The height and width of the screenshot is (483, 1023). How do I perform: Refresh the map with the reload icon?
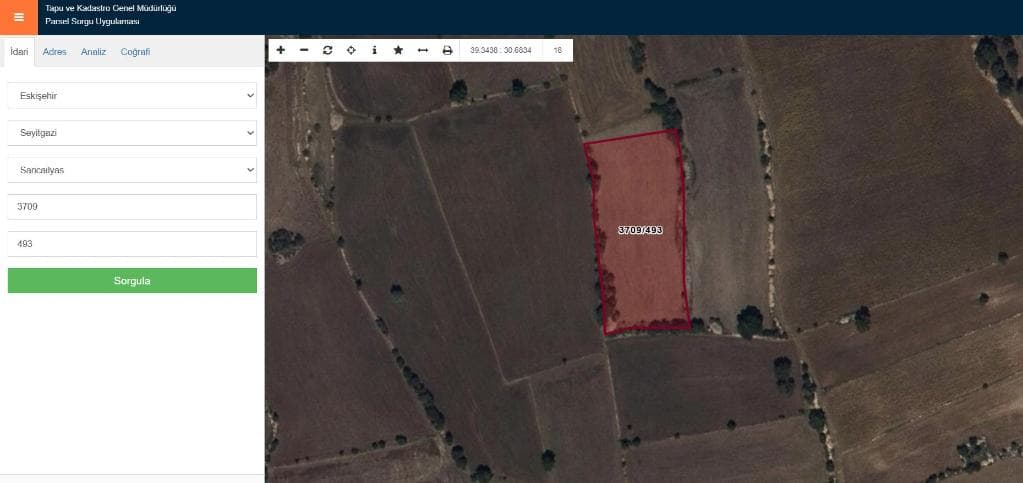(328, 50)
